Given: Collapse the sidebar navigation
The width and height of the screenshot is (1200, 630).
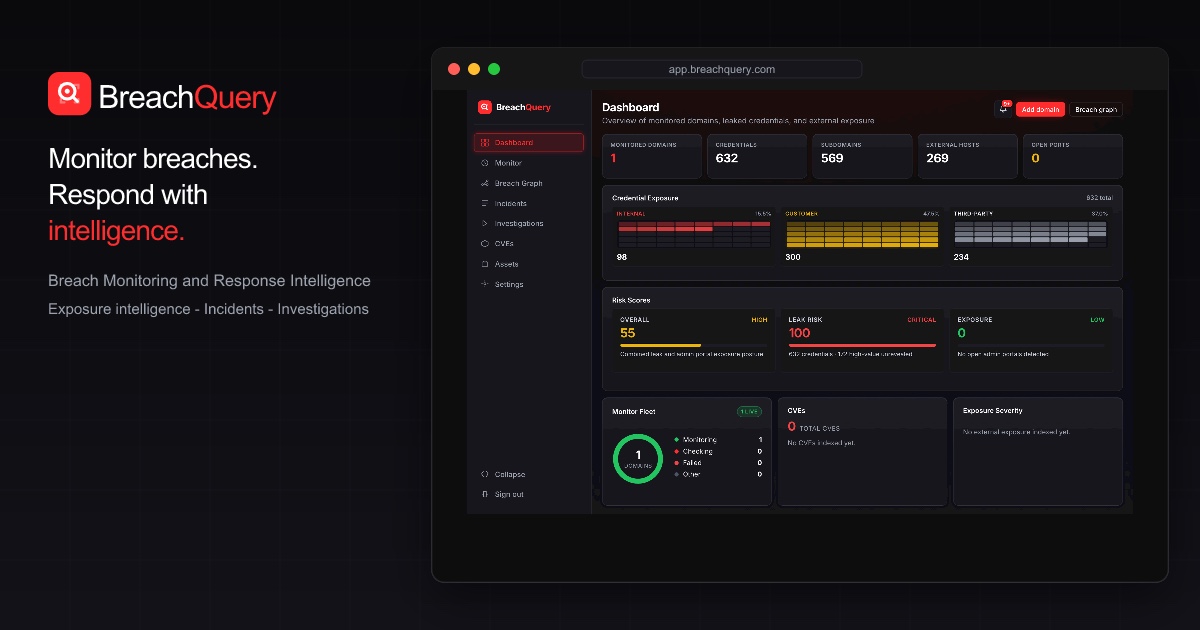Looking at the screenshot, I should click(x=502, y=474).
